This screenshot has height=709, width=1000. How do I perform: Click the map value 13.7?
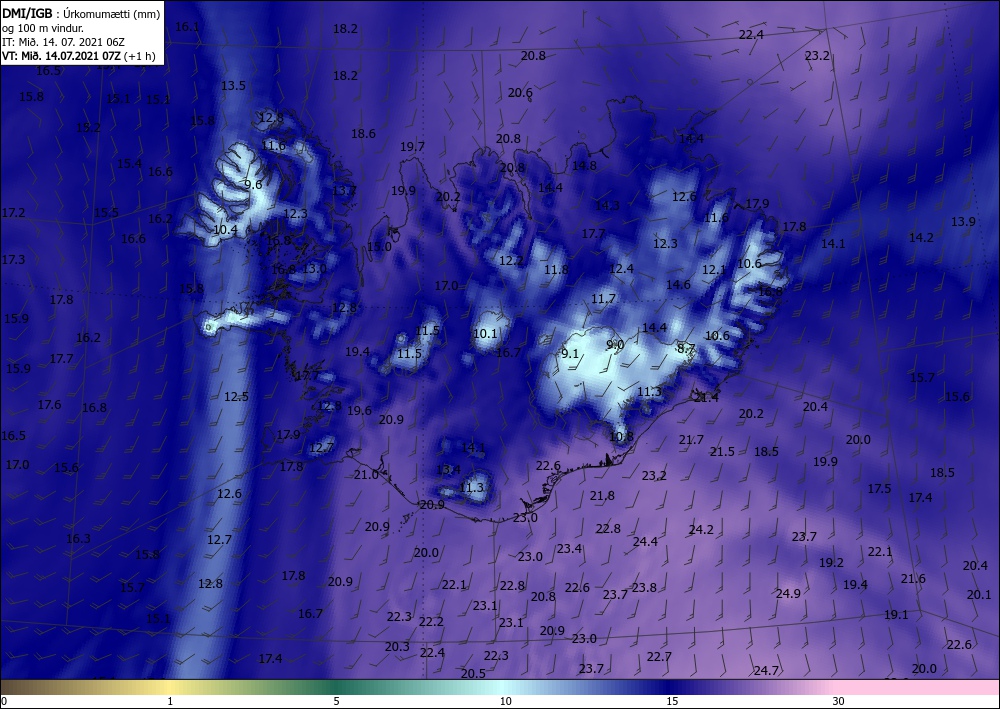(x=344, y=190)
